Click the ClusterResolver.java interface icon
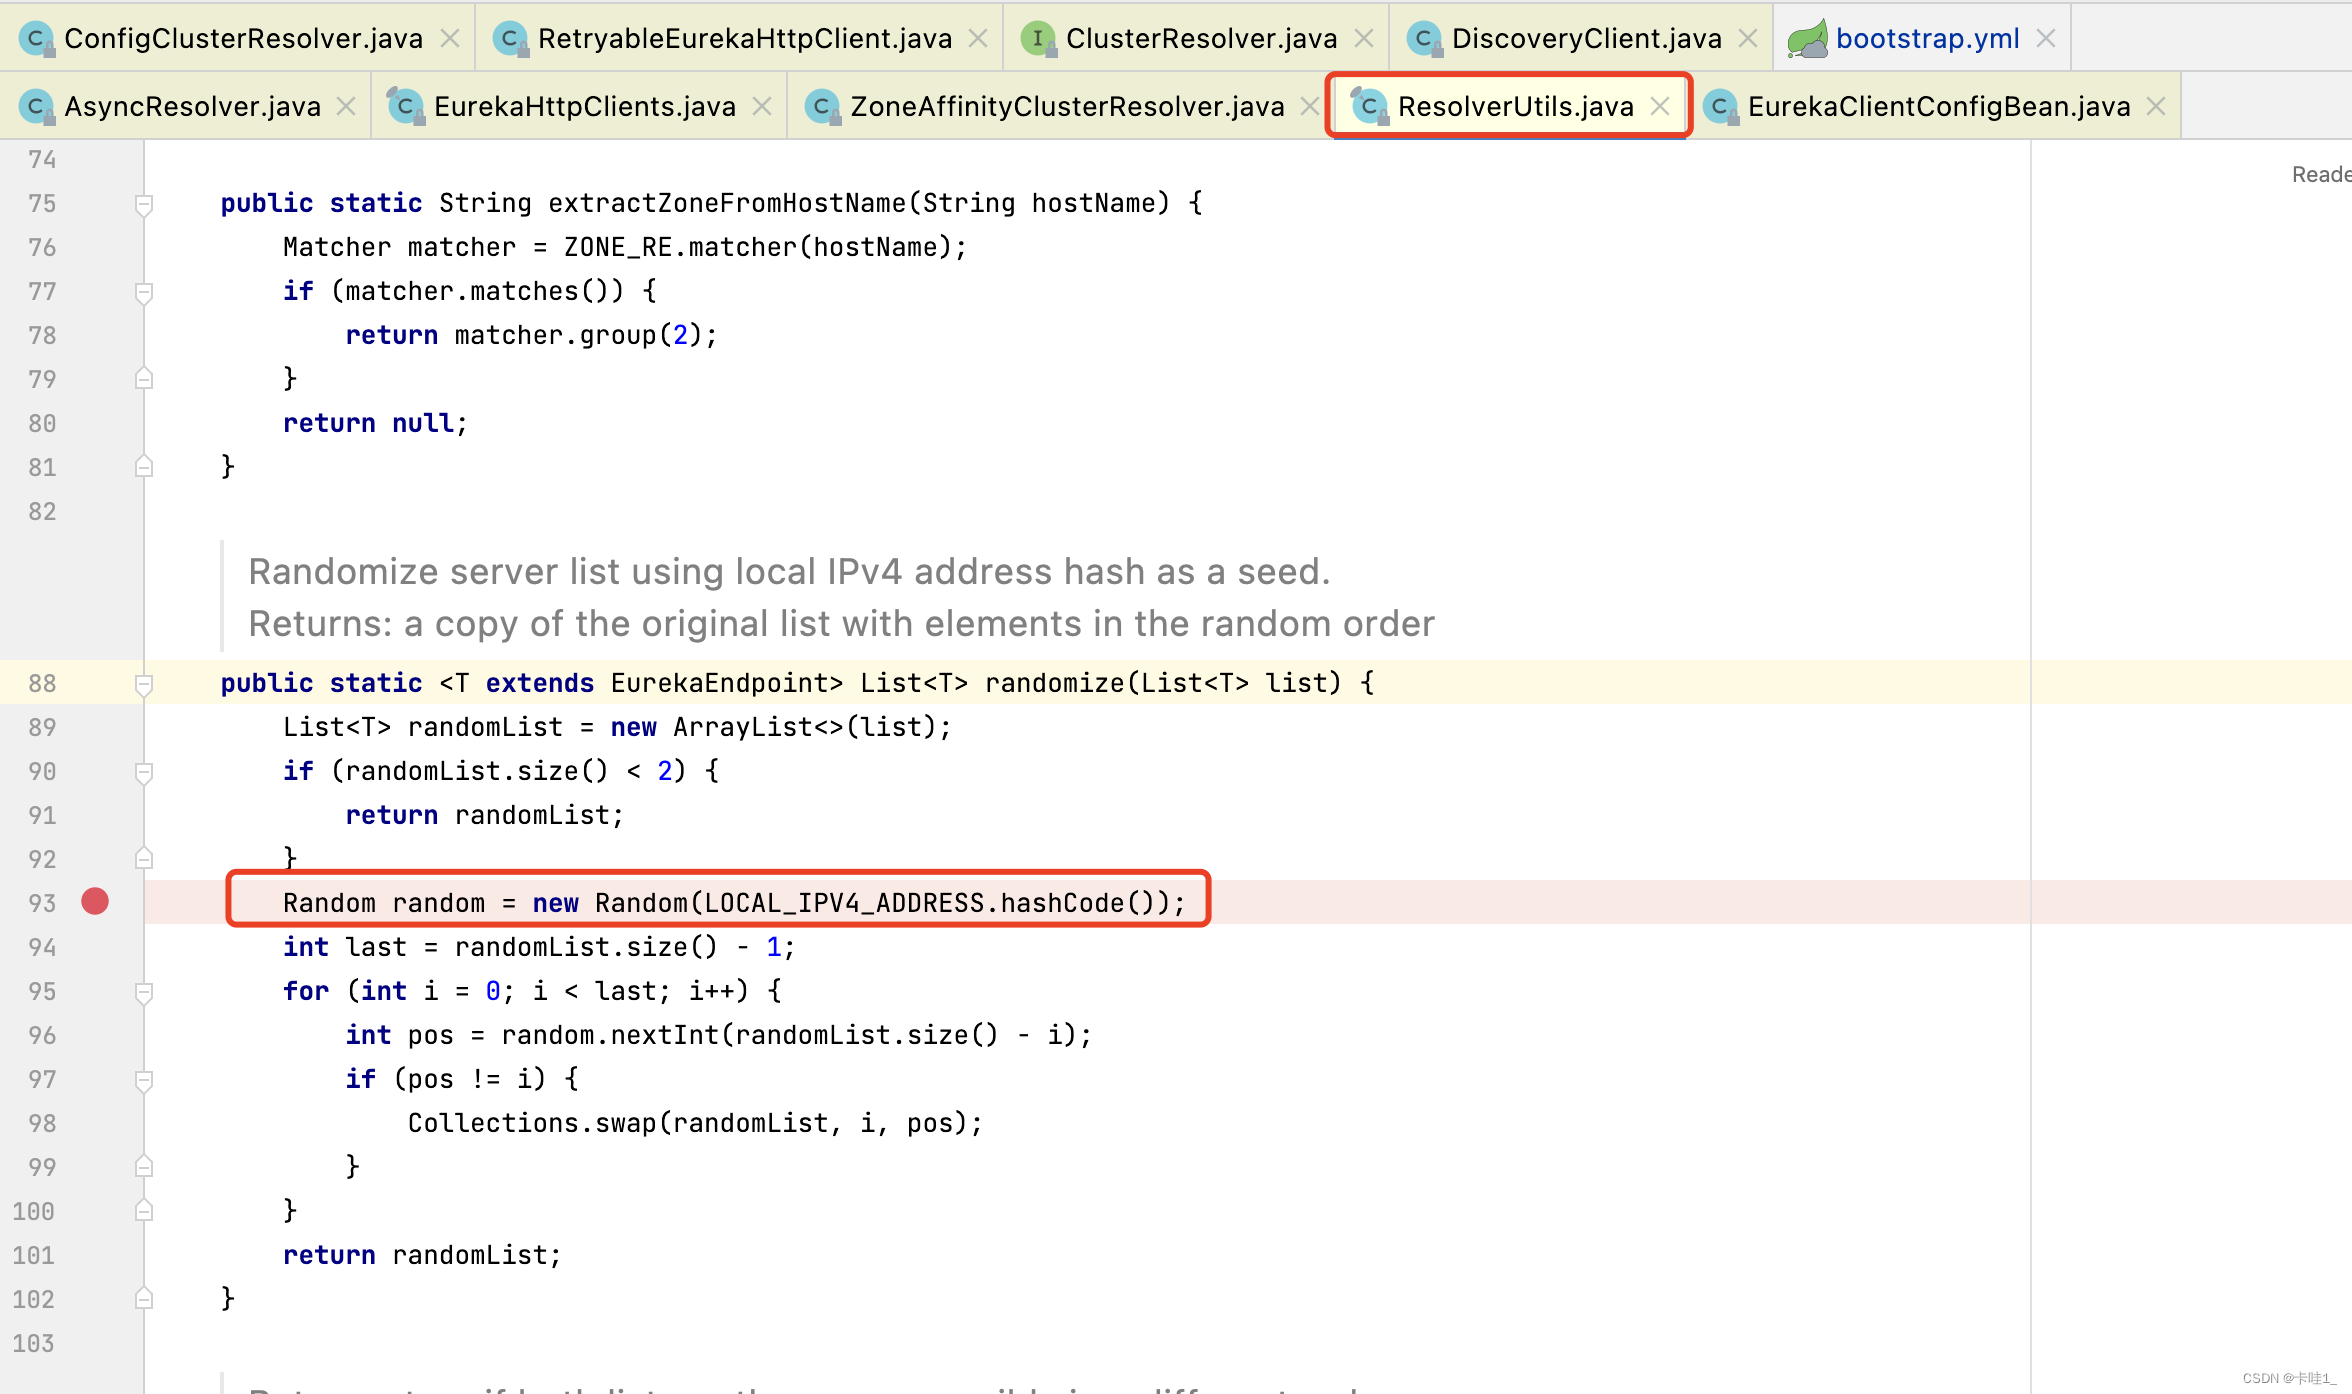The height and width of the screenshot is (1394, 2352). [x=1038, y=39]
